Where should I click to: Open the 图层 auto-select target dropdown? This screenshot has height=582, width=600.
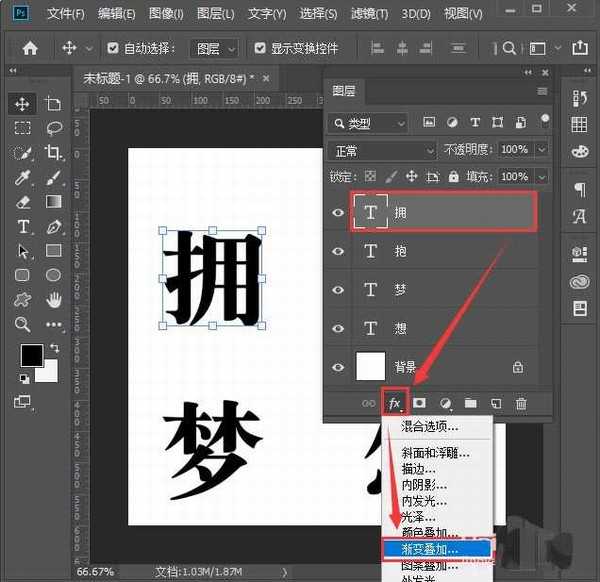point(216,48)
